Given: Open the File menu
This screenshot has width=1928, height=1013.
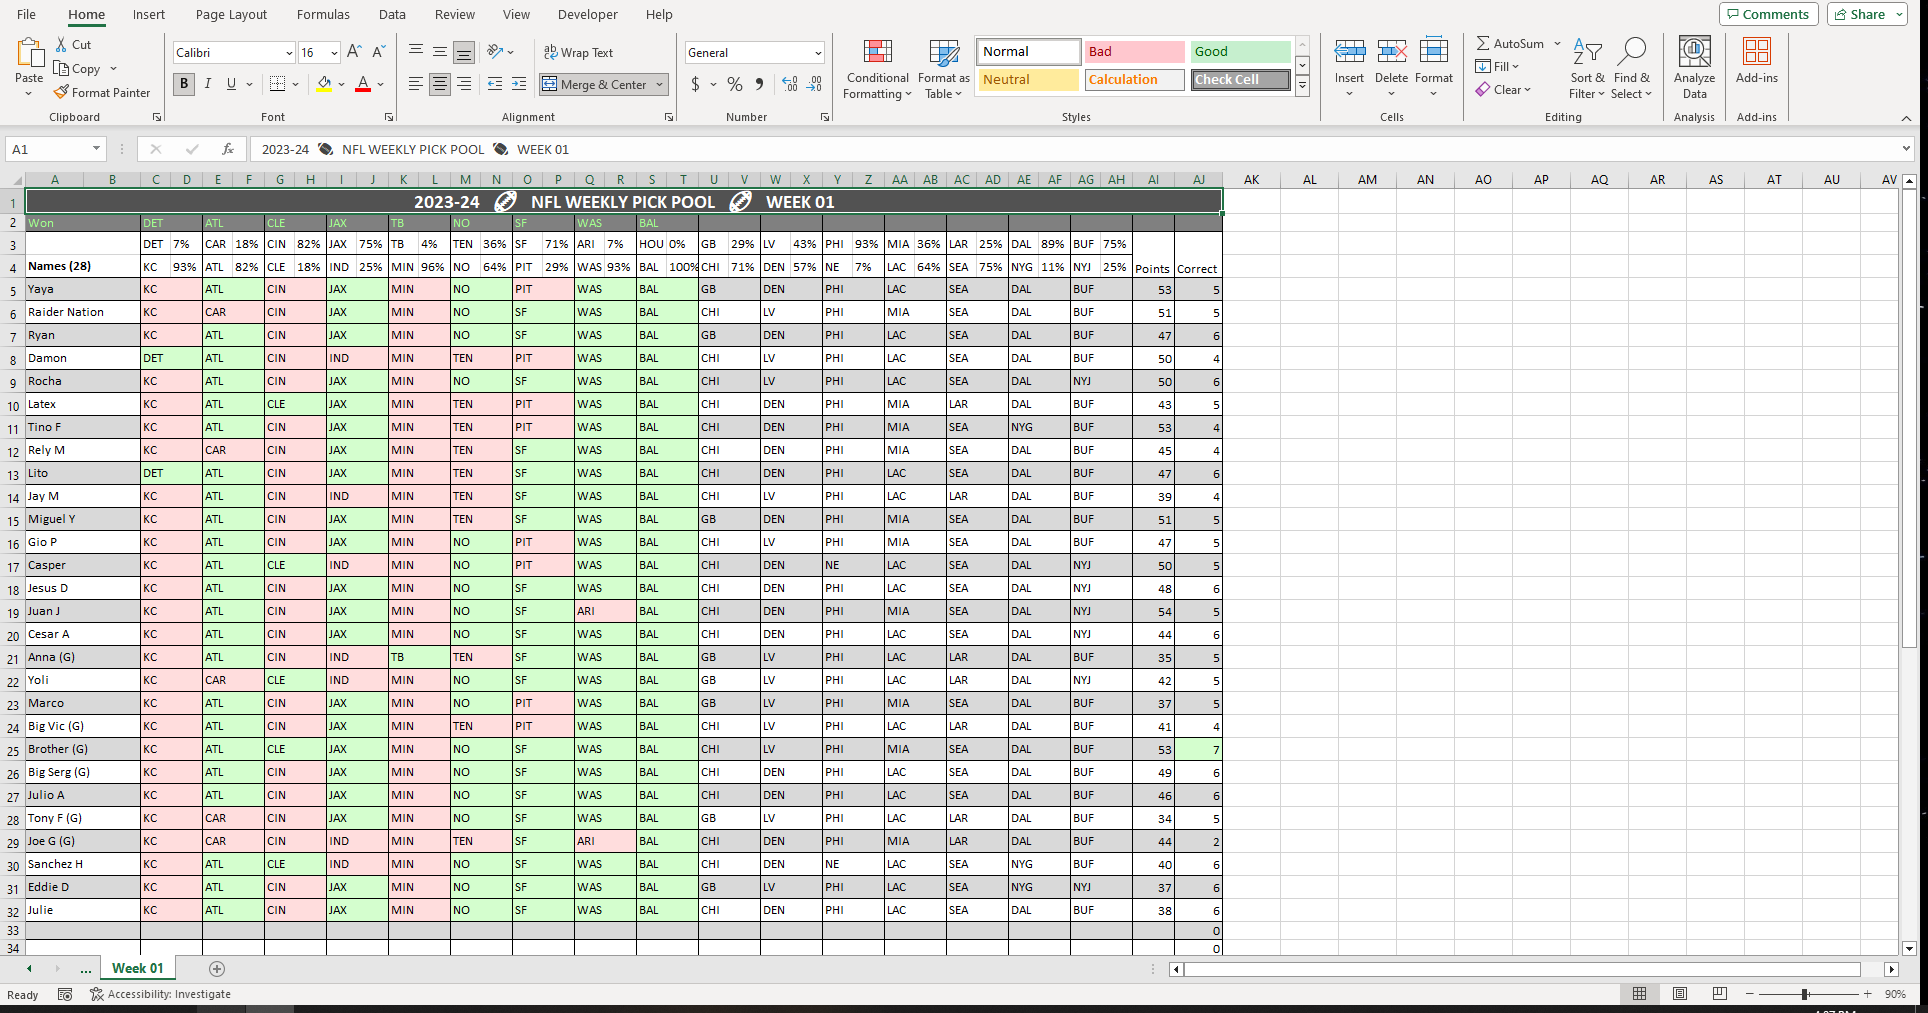Looking at the screenshot, I should (27, 14).
